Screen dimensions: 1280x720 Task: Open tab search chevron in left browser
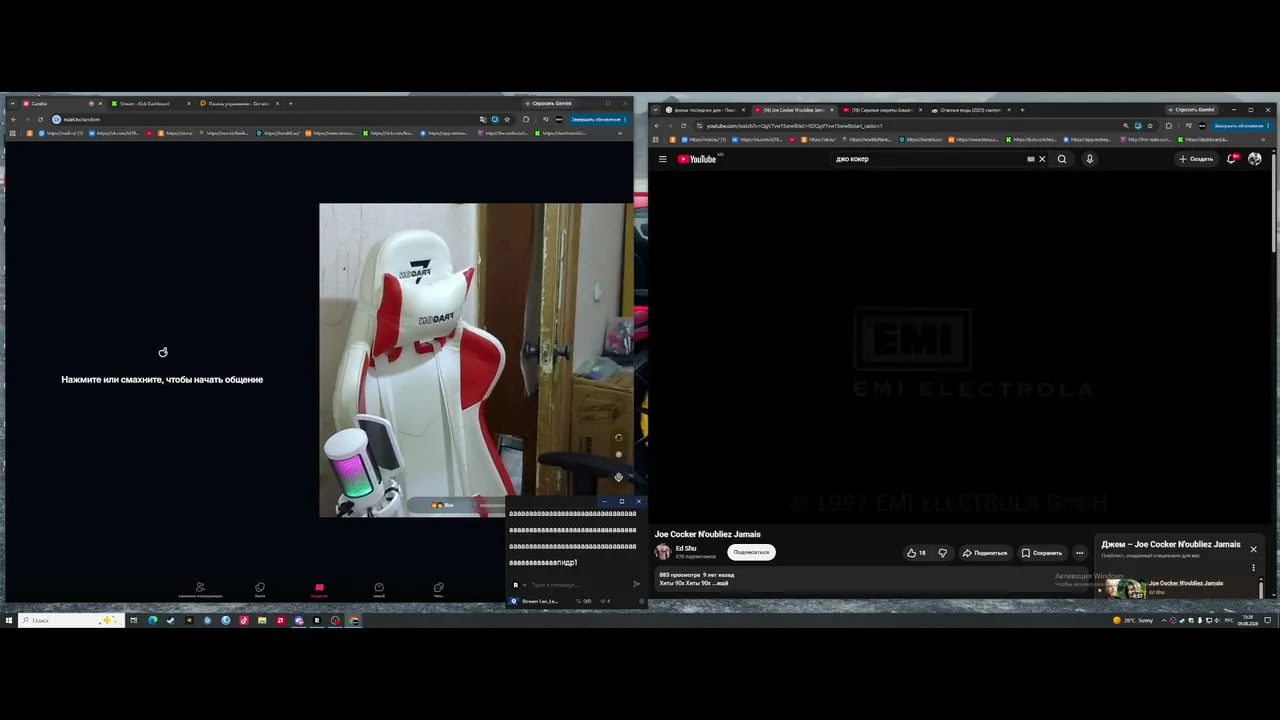pyautogui.click(x=12, y=103)
